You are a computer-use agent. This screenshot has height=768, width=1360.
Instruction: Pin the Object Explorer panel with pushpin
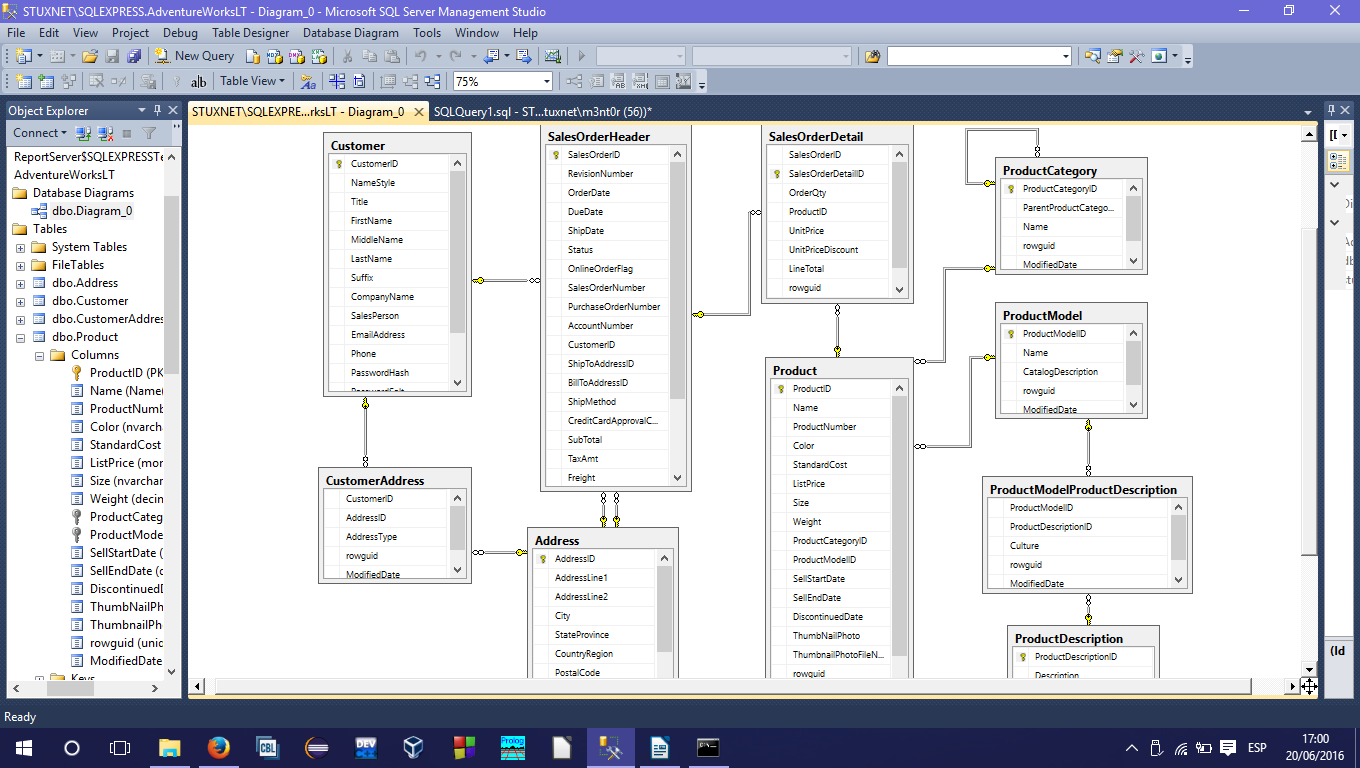click(157, 110)
